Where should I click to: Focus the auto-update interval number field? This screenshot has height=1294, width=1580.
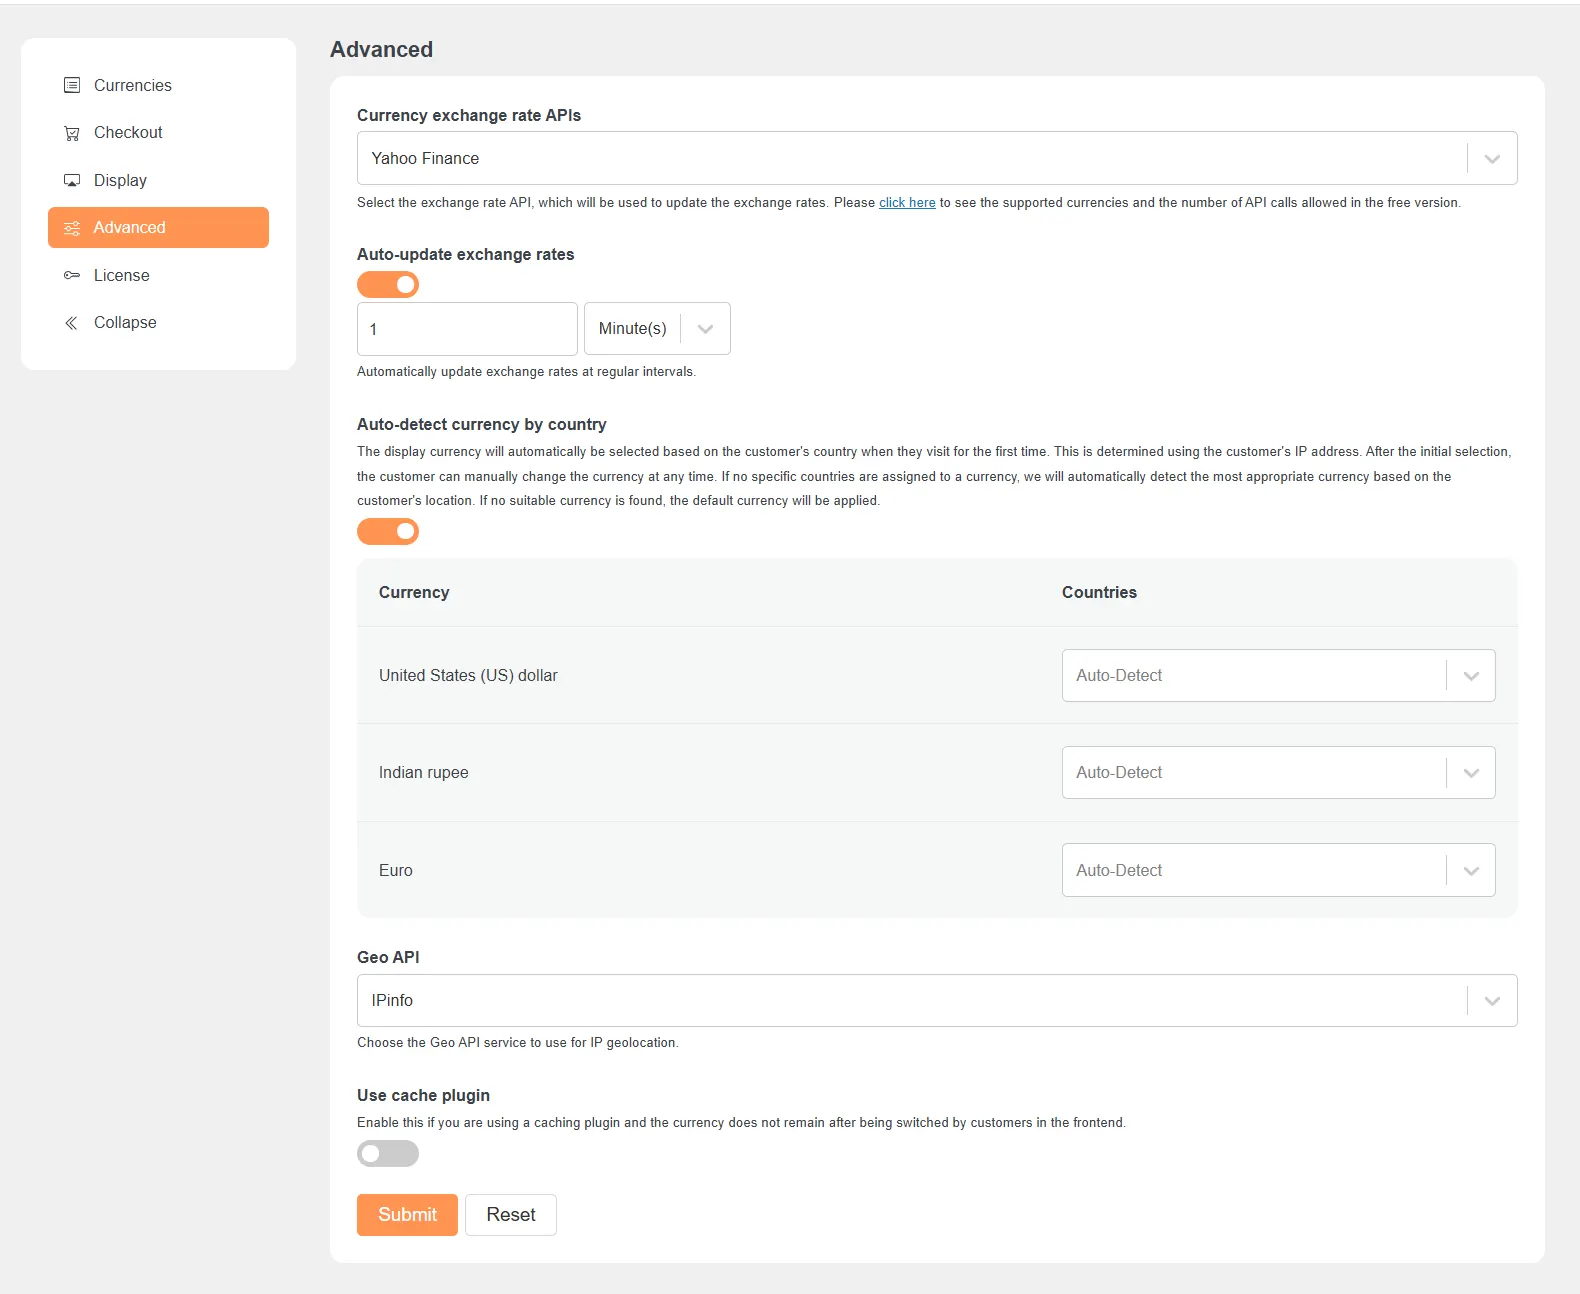click(467, 329)
